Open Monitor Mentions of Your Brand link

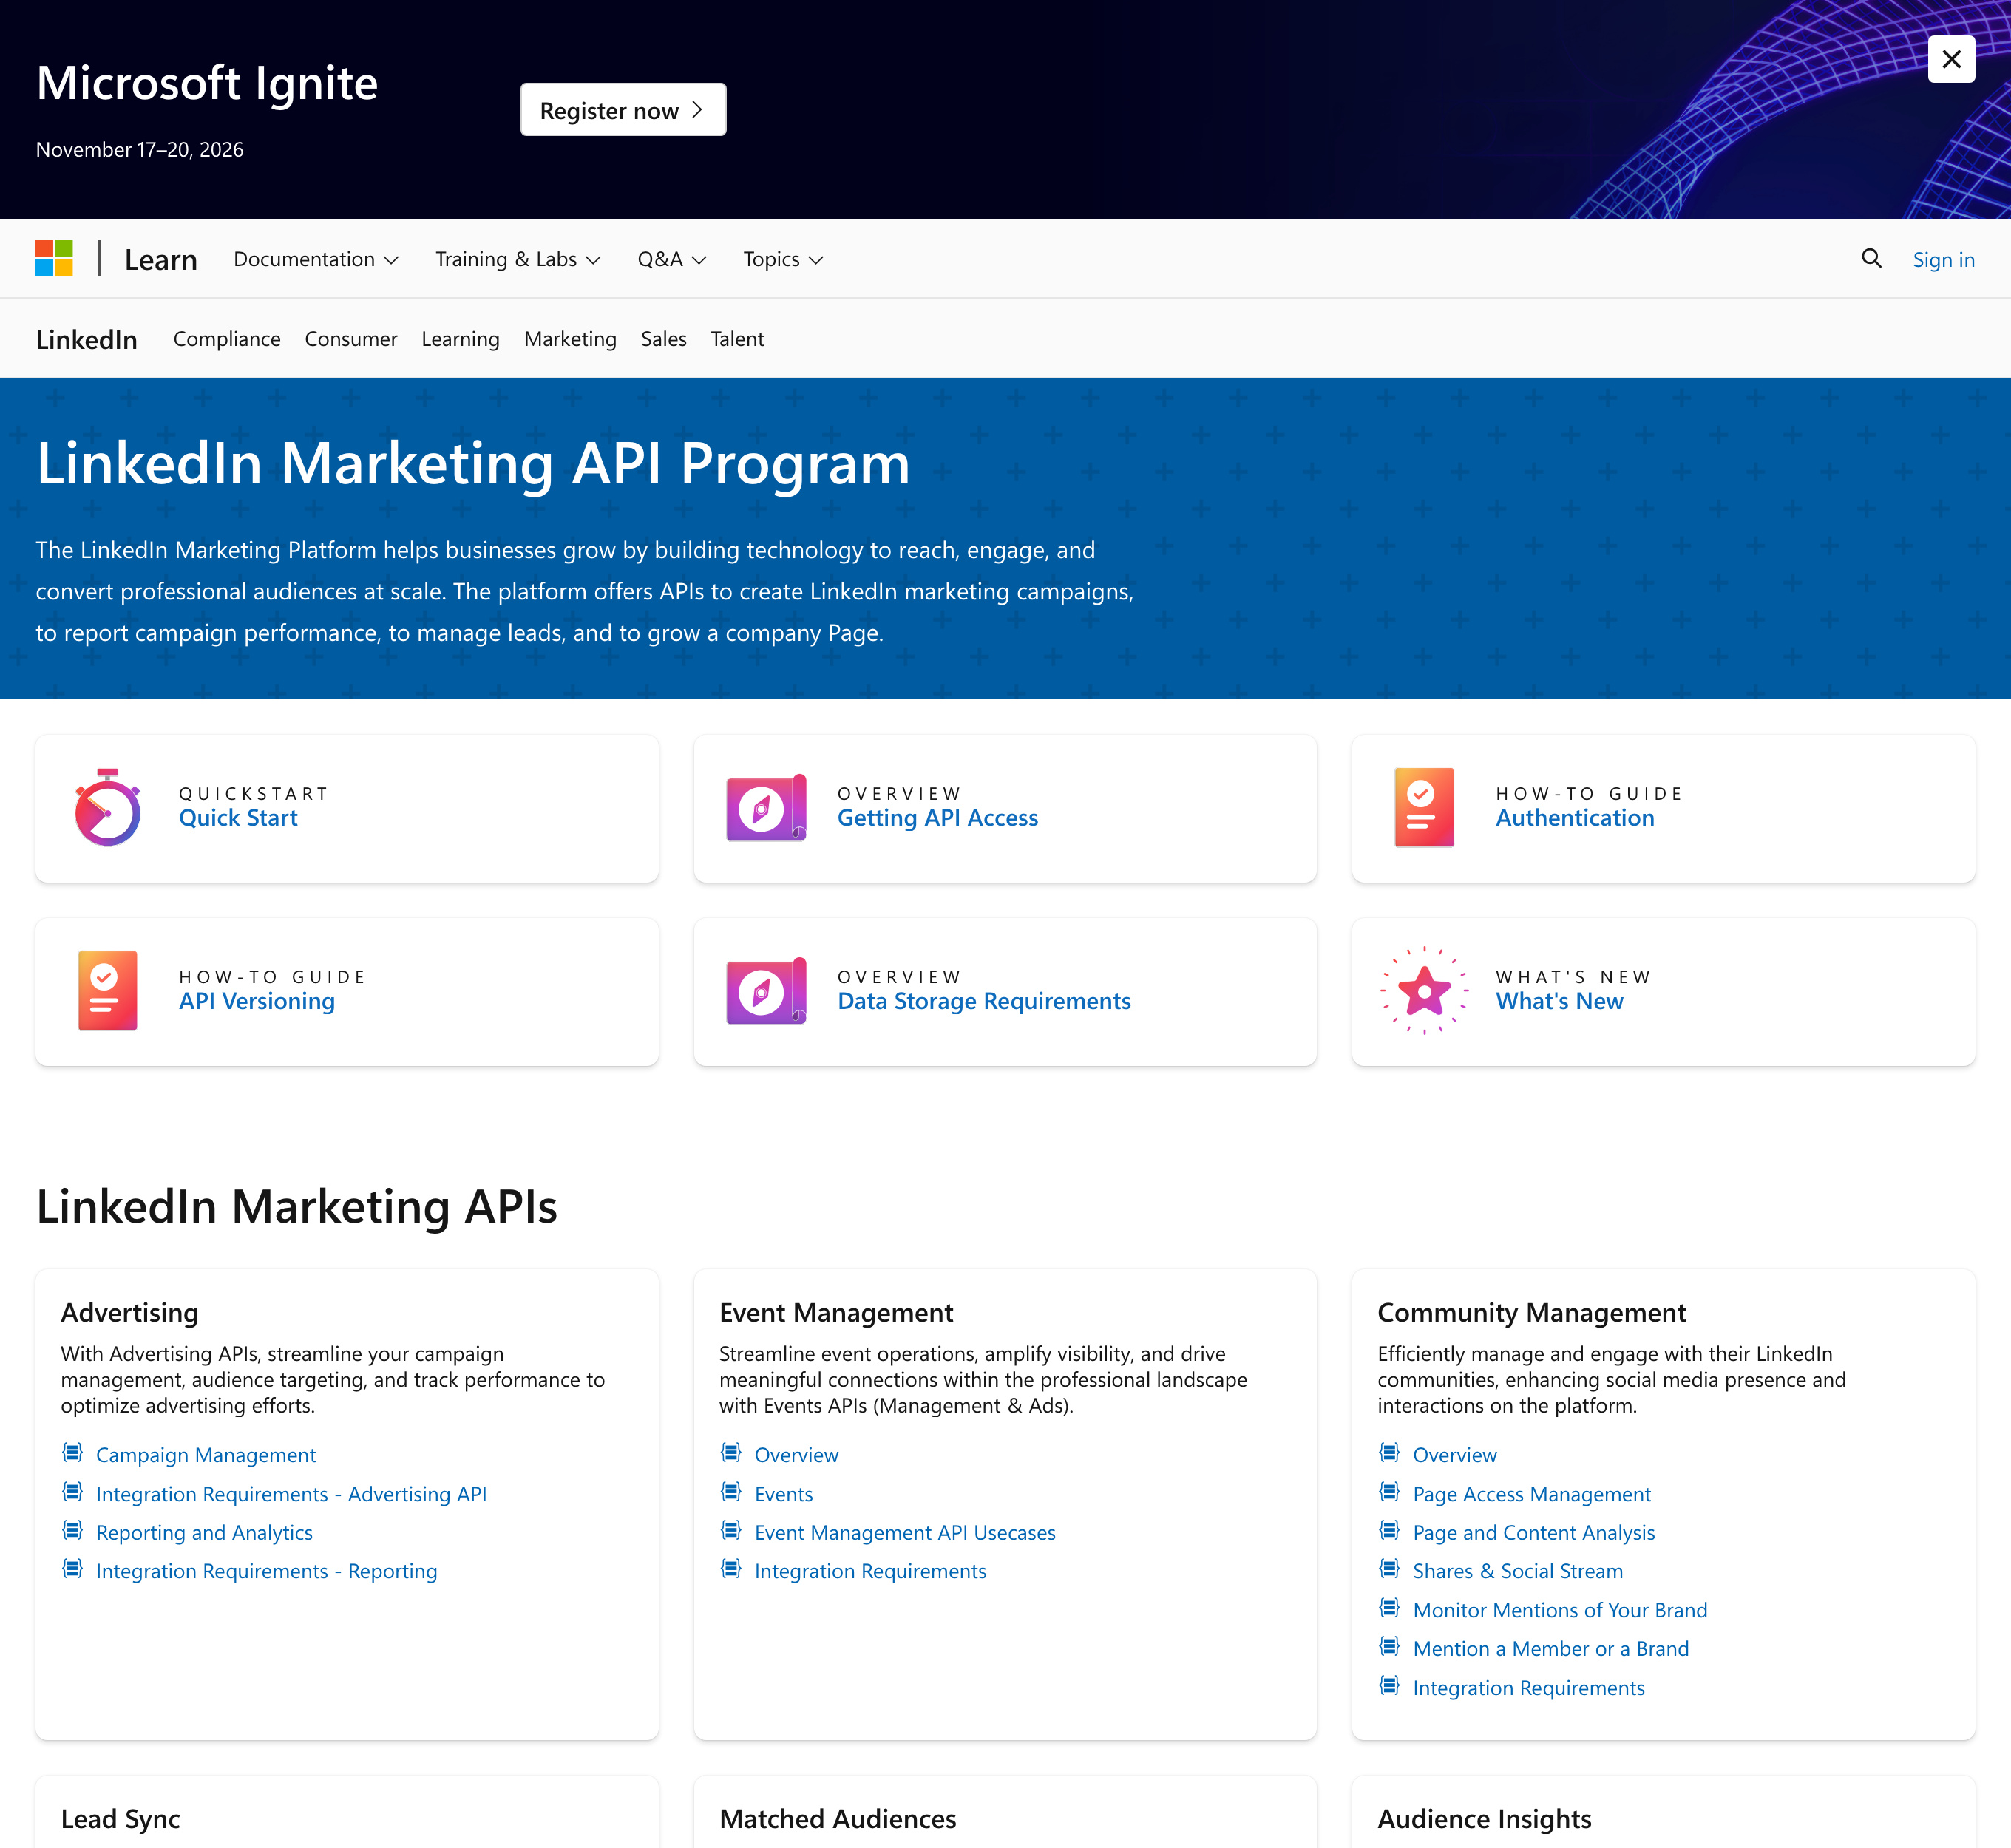1559,1610
